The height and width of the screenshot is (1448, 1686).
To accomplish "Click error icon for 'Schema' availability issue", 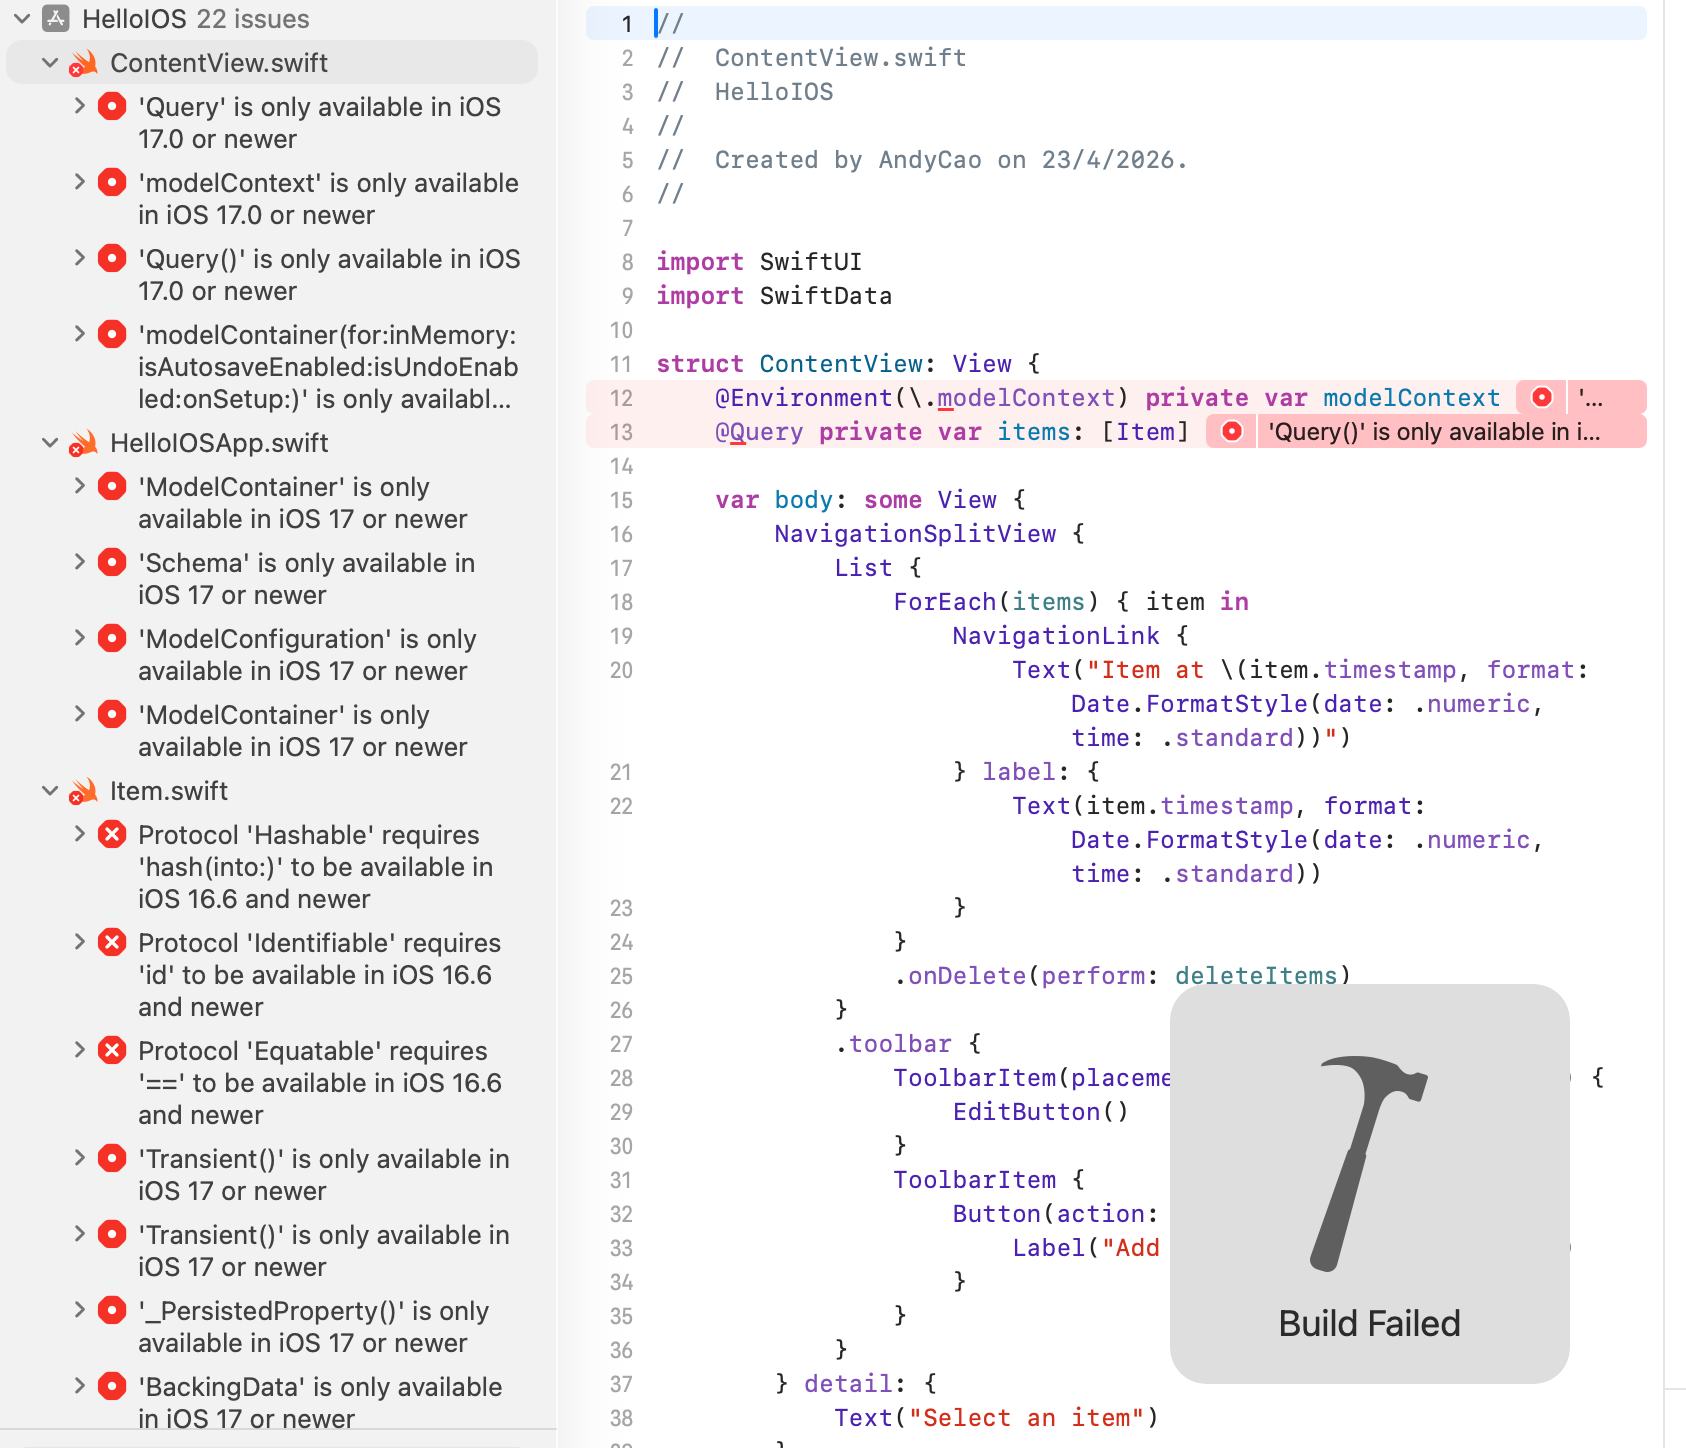I will [x=112, y=562].
